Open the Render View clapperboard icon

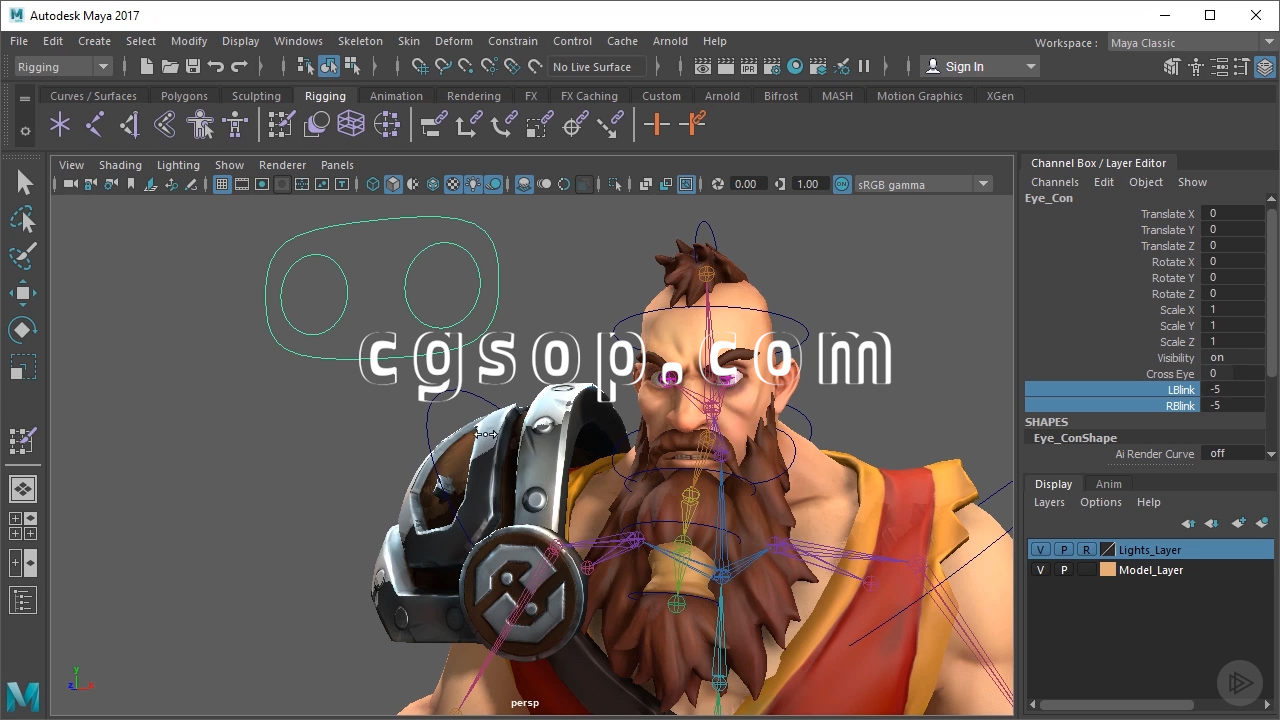[703, 67]
